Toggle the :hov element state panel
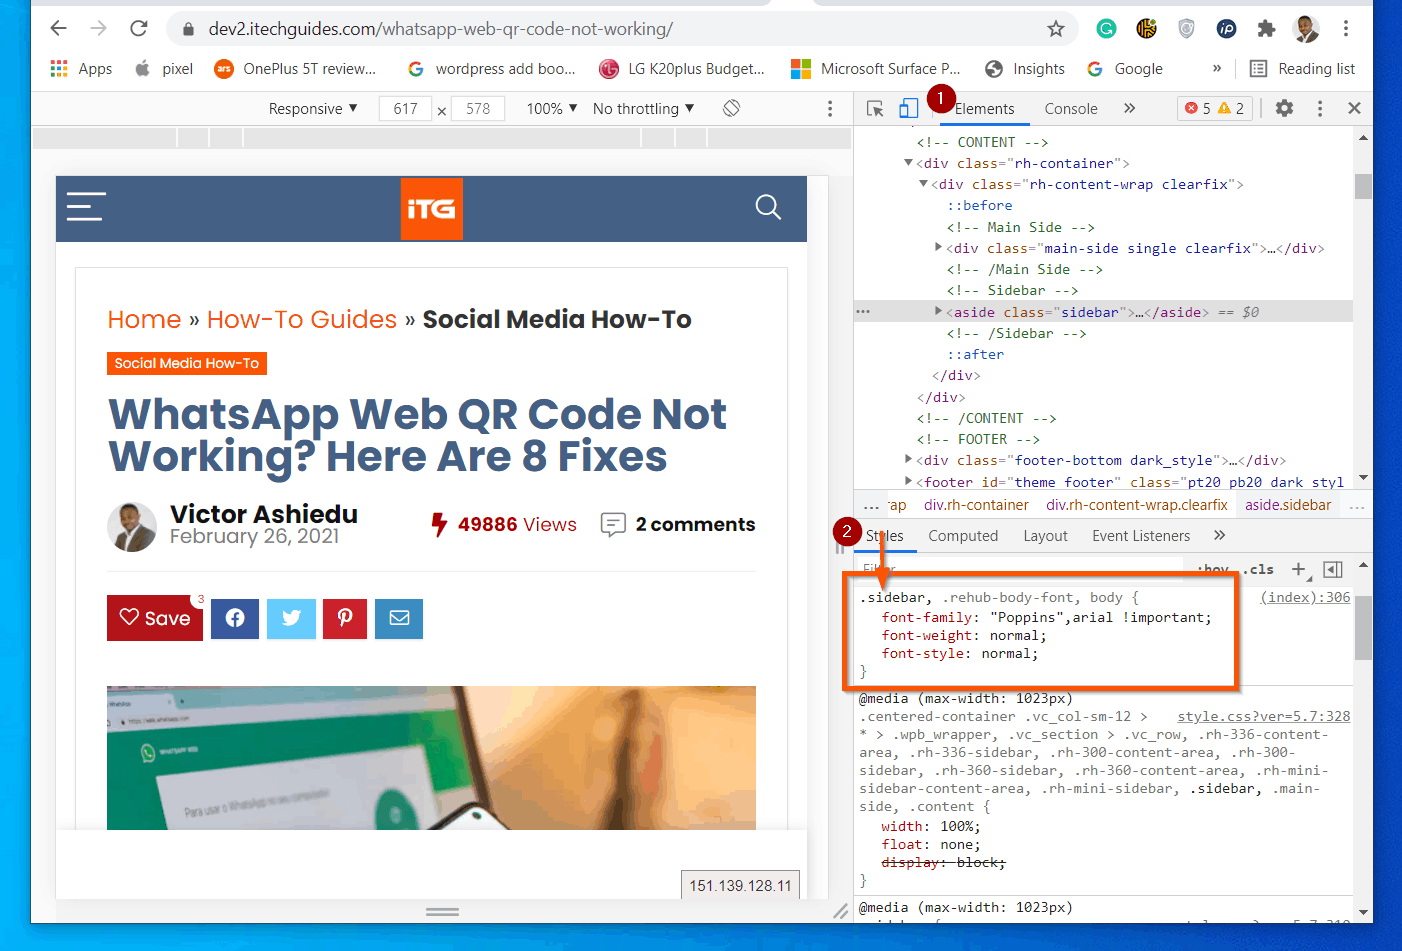The image size is (1402, 951). (1213, 569)
